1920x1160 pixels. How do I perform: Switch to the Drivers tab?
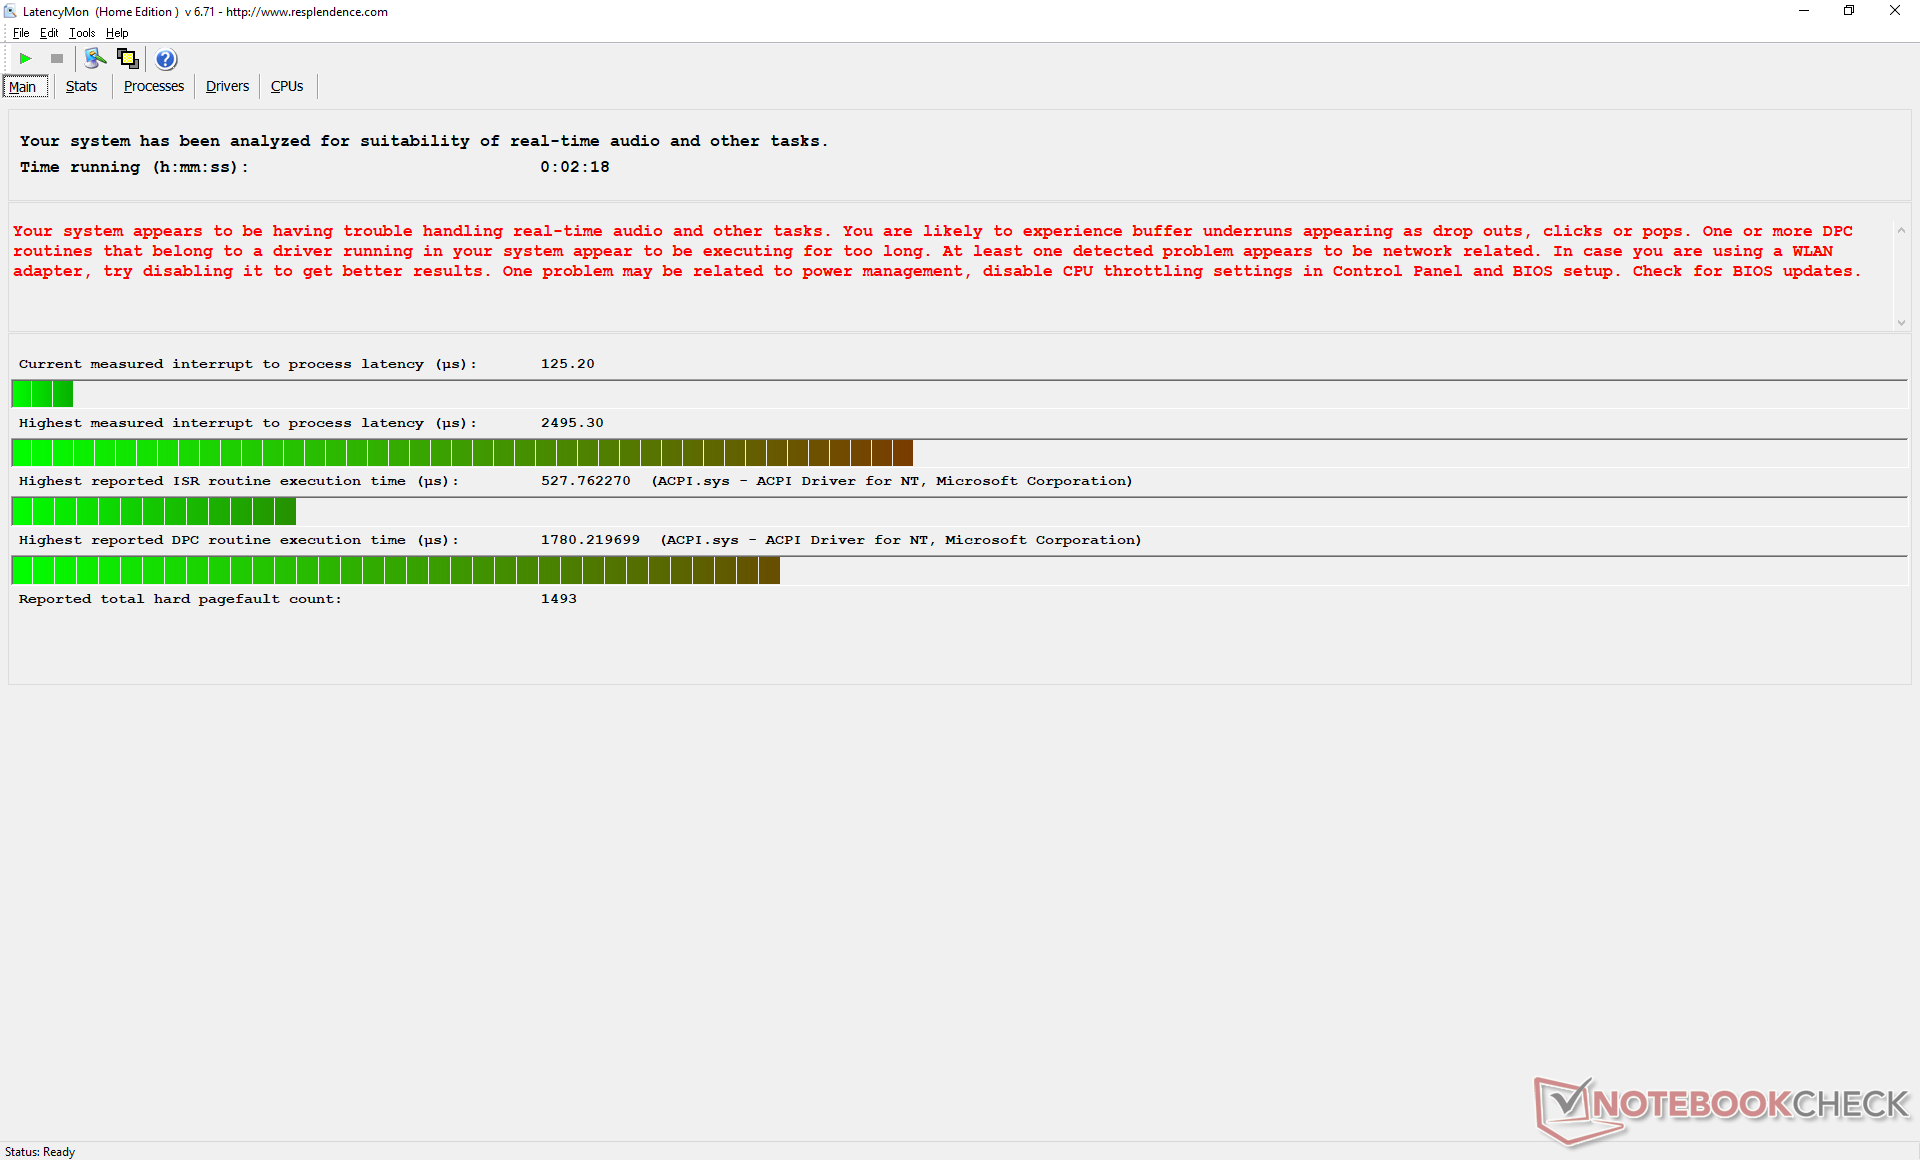pyautogui.click(x=227, y=86)
